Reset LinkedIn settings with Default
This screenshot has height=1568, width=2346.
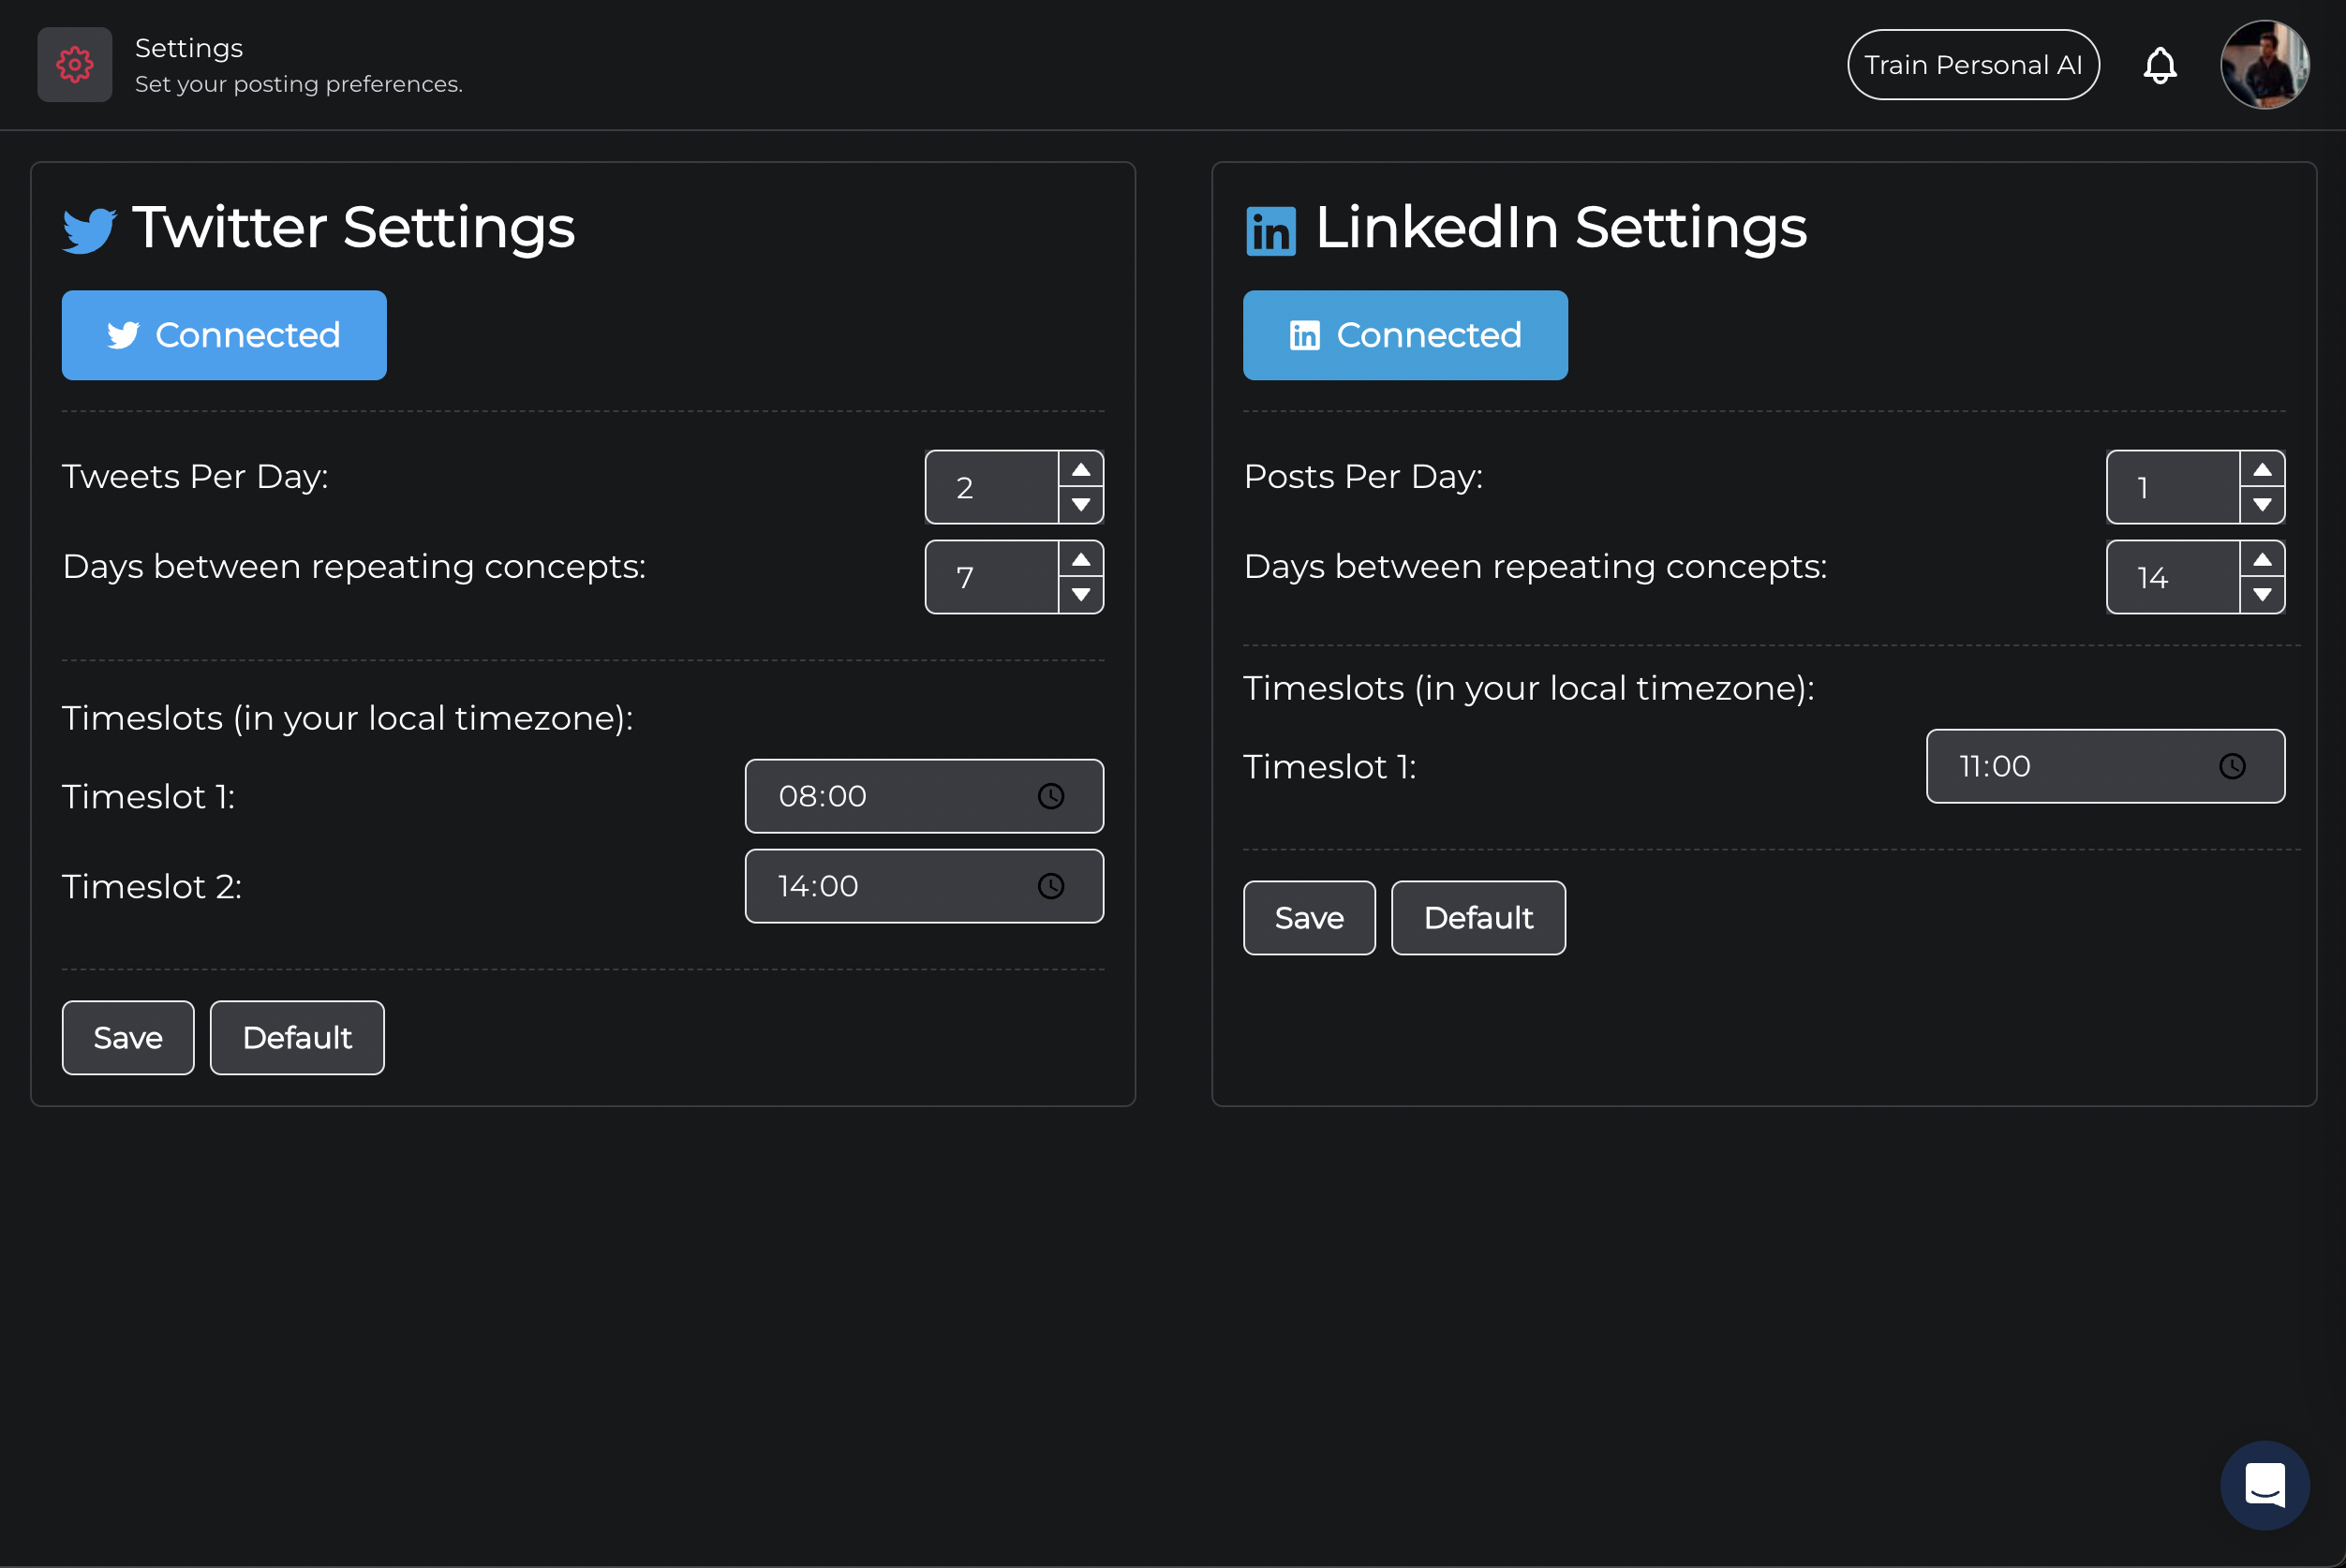pos(1478,918)
